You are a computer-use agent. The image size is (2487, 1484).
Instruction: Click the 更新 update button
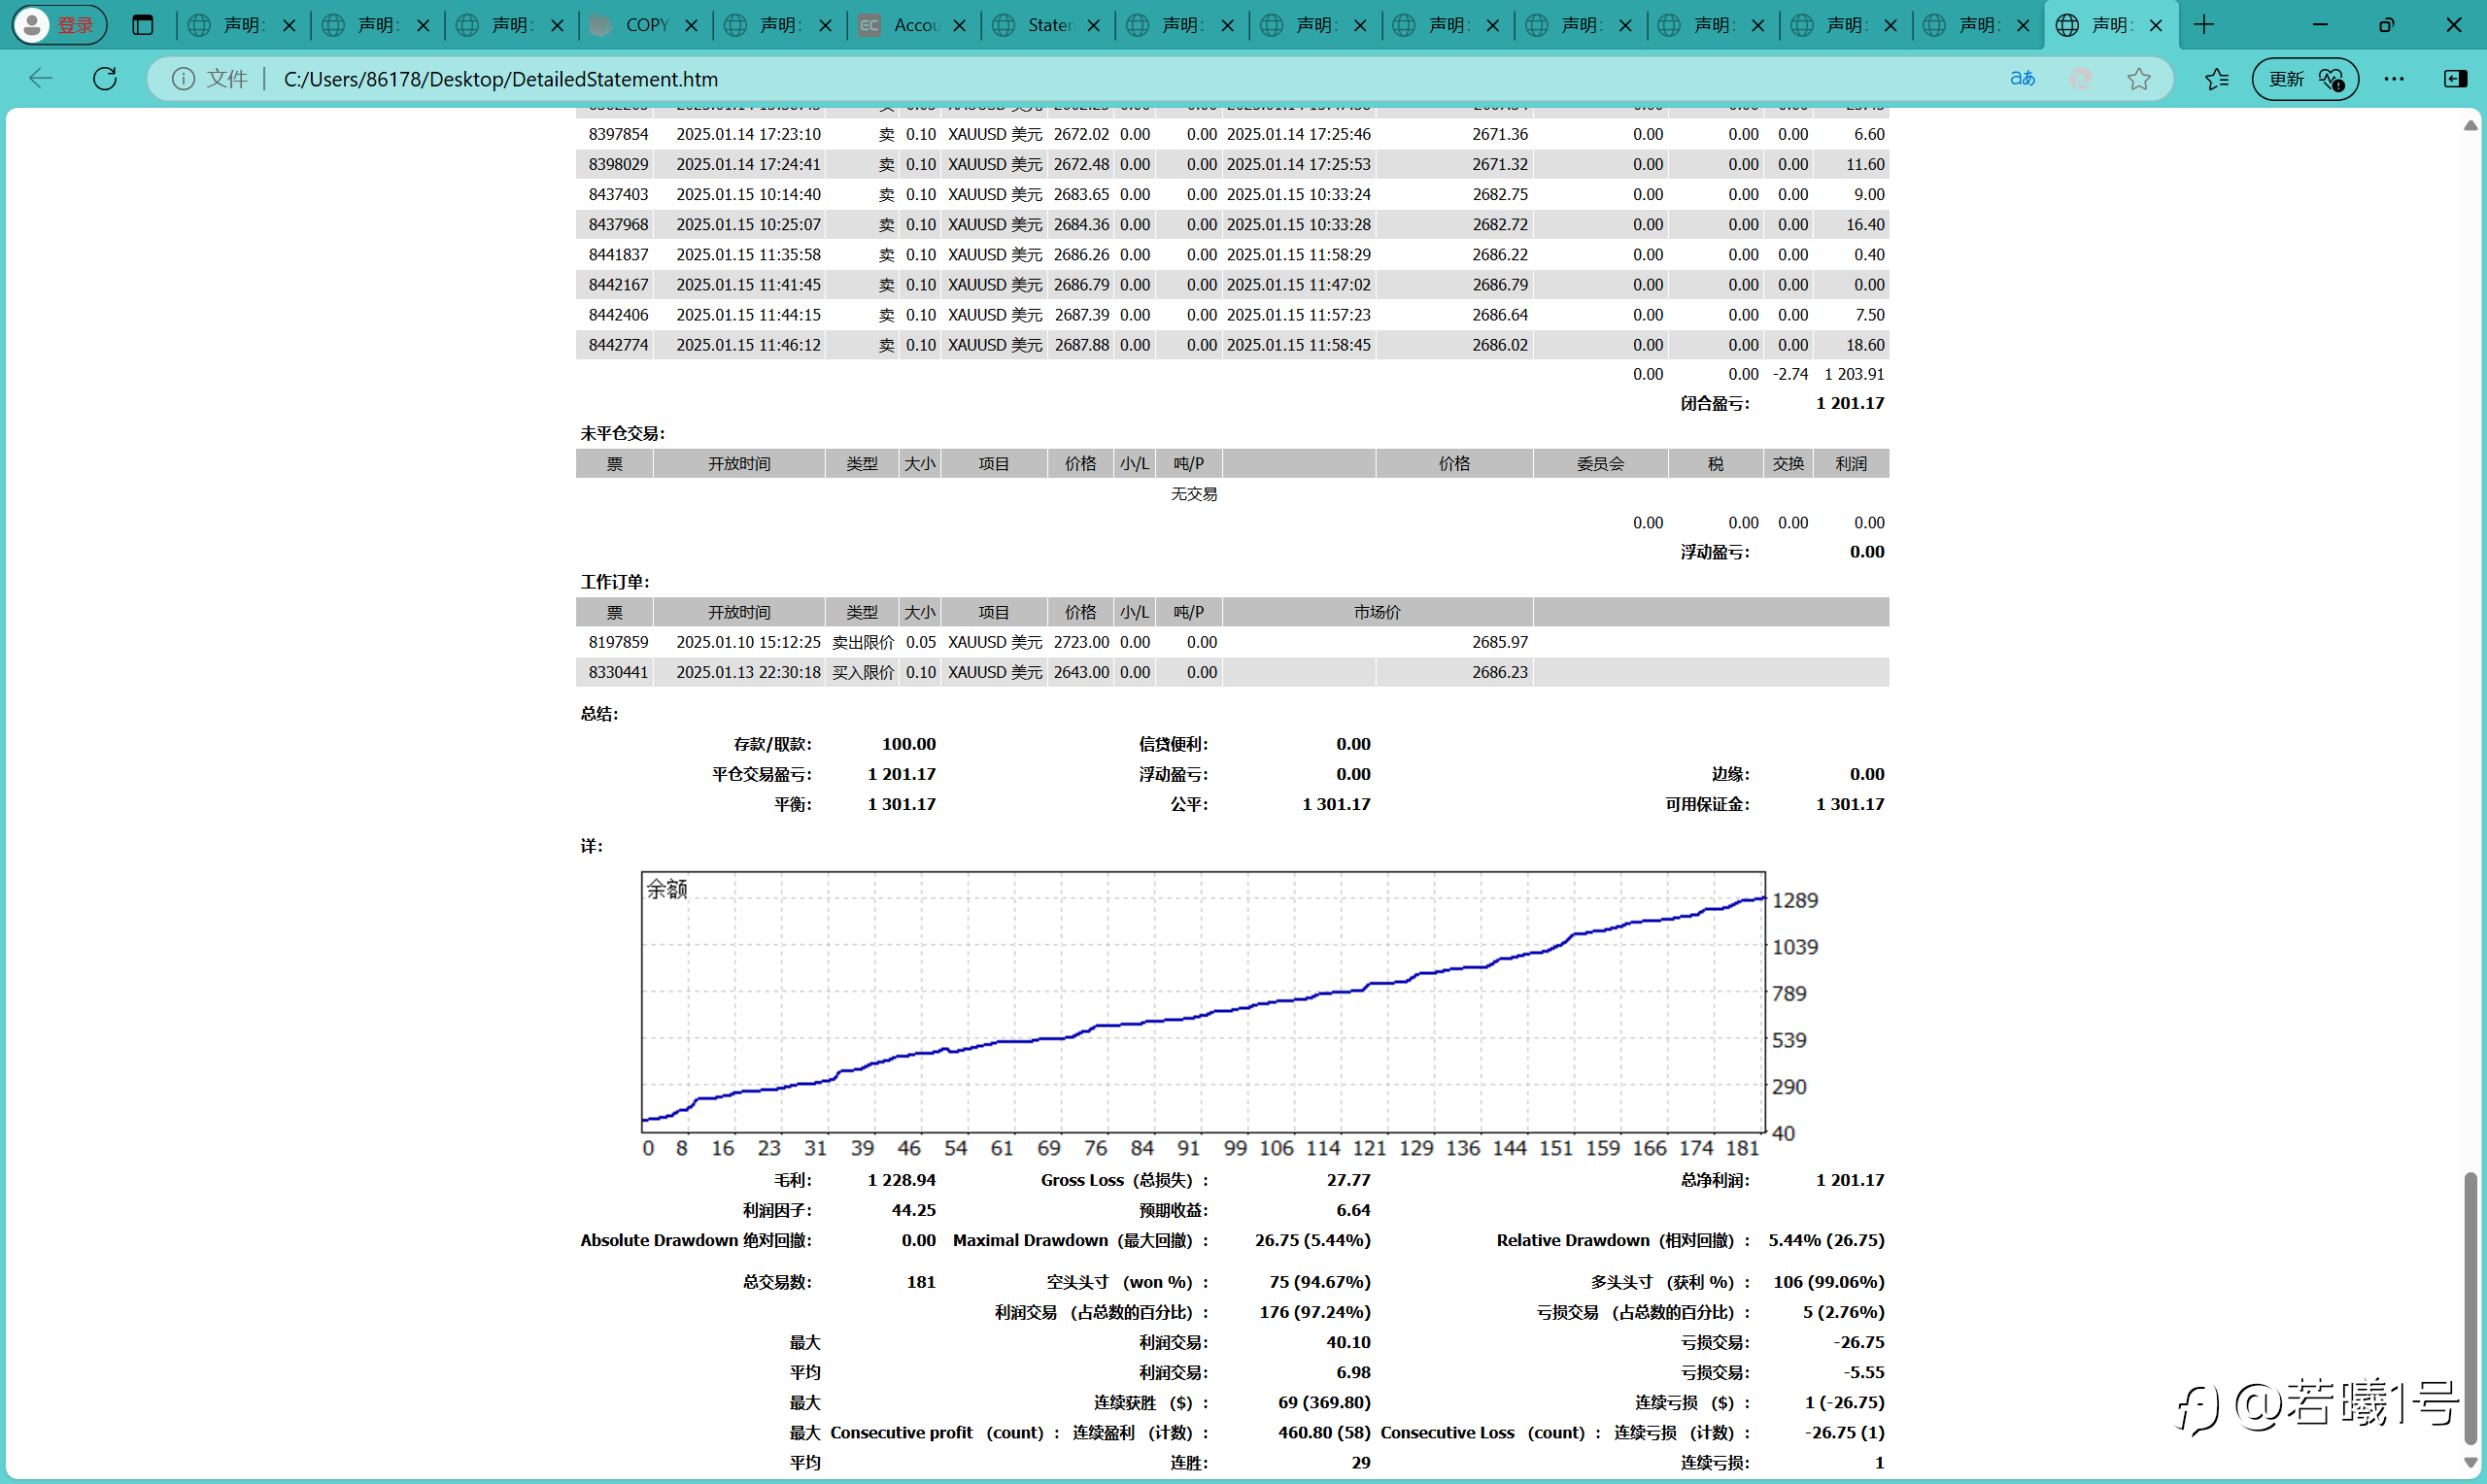click(2304, 78)
